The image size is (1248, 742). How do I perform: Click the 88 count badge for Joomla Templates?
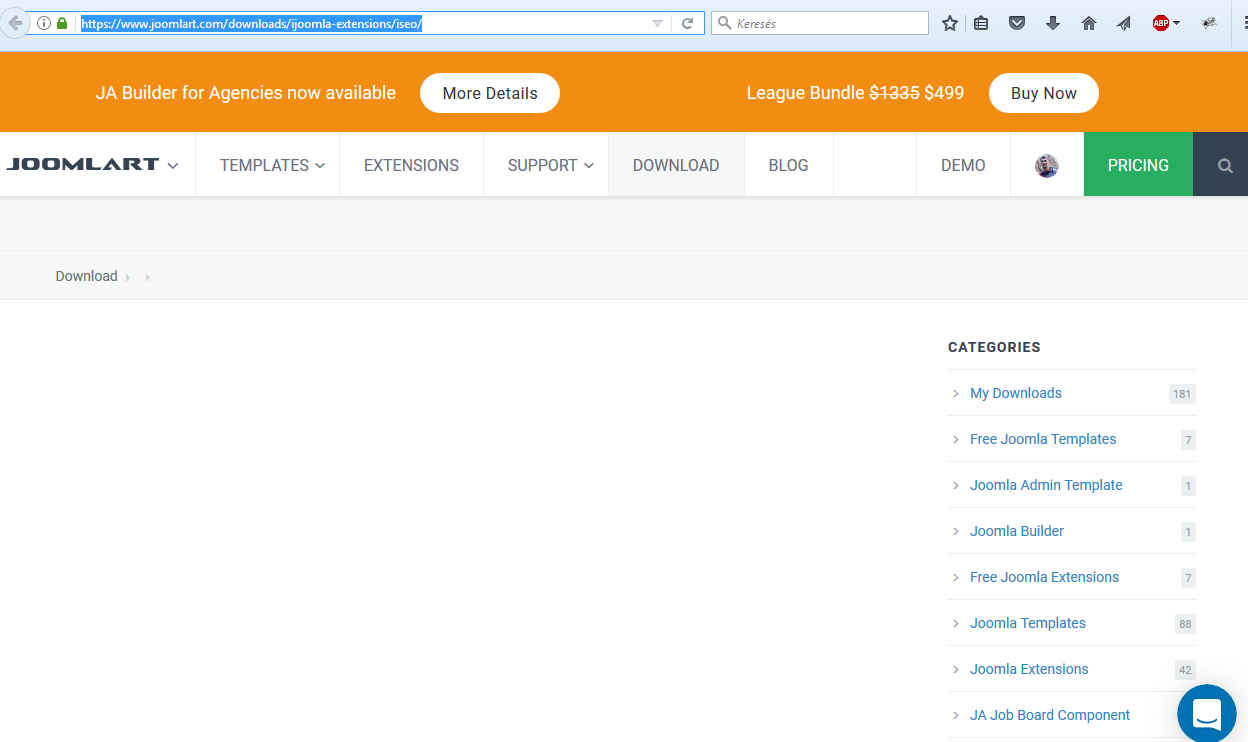pyautogui.click(x=1185, y=624)
